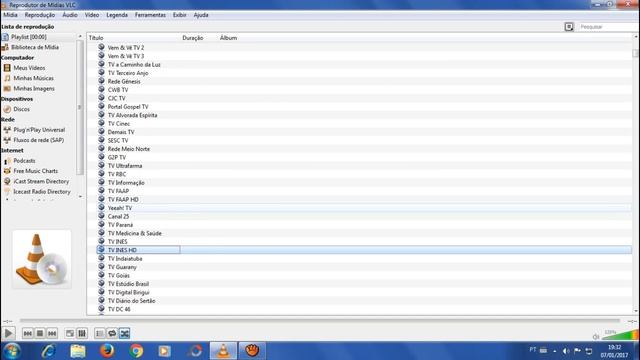Image resolution: width=640 pixels, height=360 pixels.
Task: Select the Canal 25 entry
Action: click(118, 216)
